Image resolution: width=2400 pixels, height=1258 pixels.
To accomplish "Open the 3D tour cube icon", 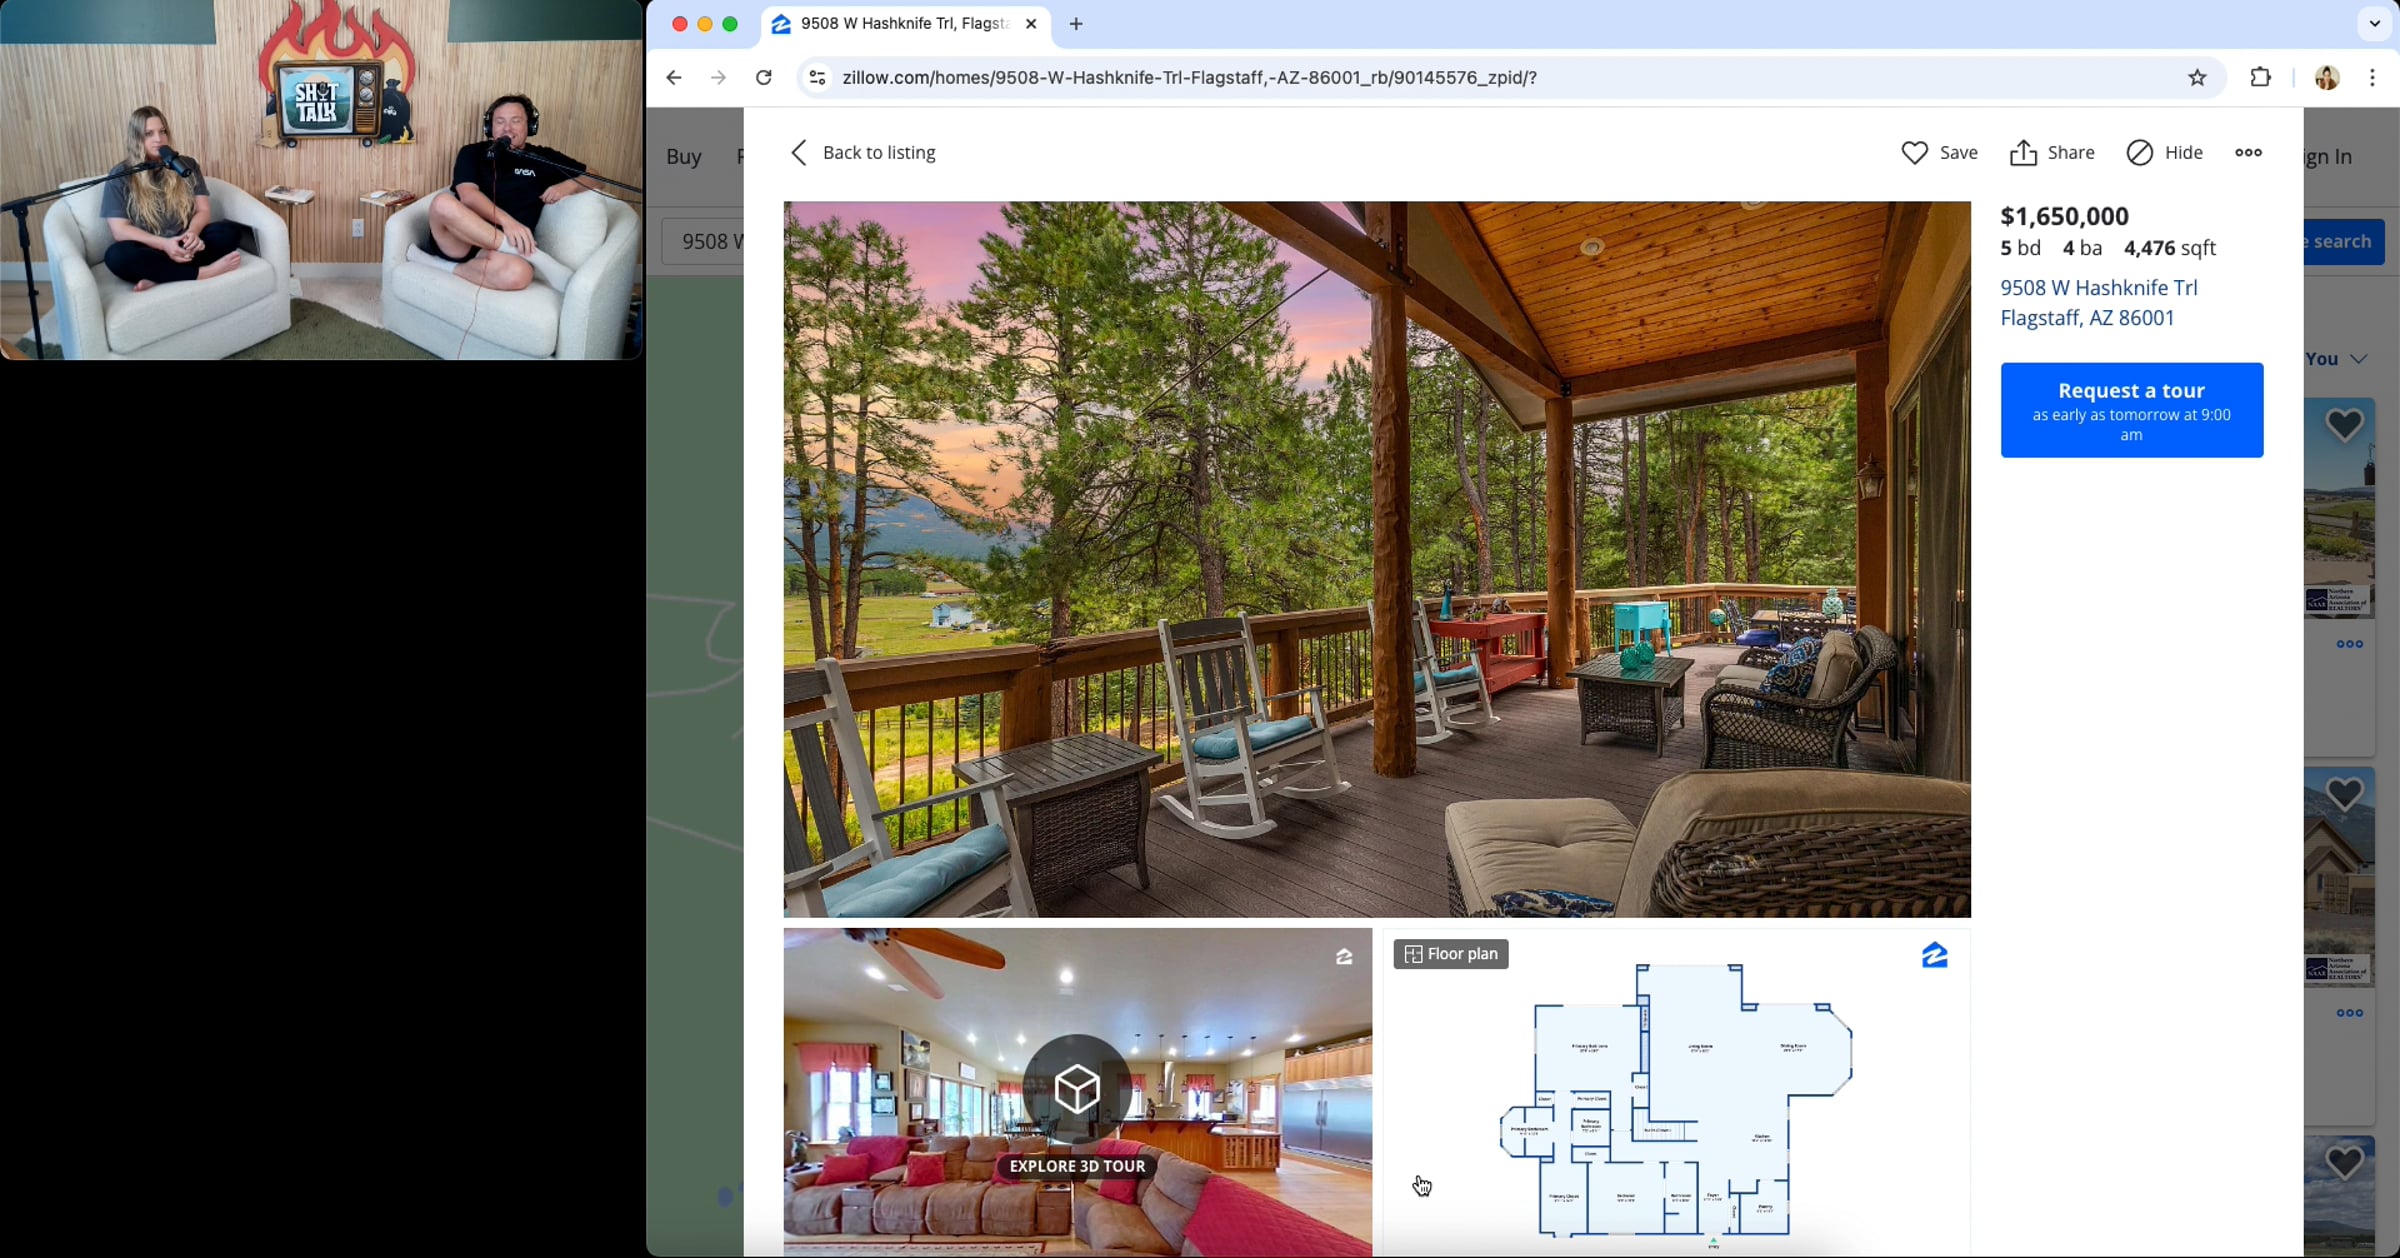I will click(x=1077, y=1088).
